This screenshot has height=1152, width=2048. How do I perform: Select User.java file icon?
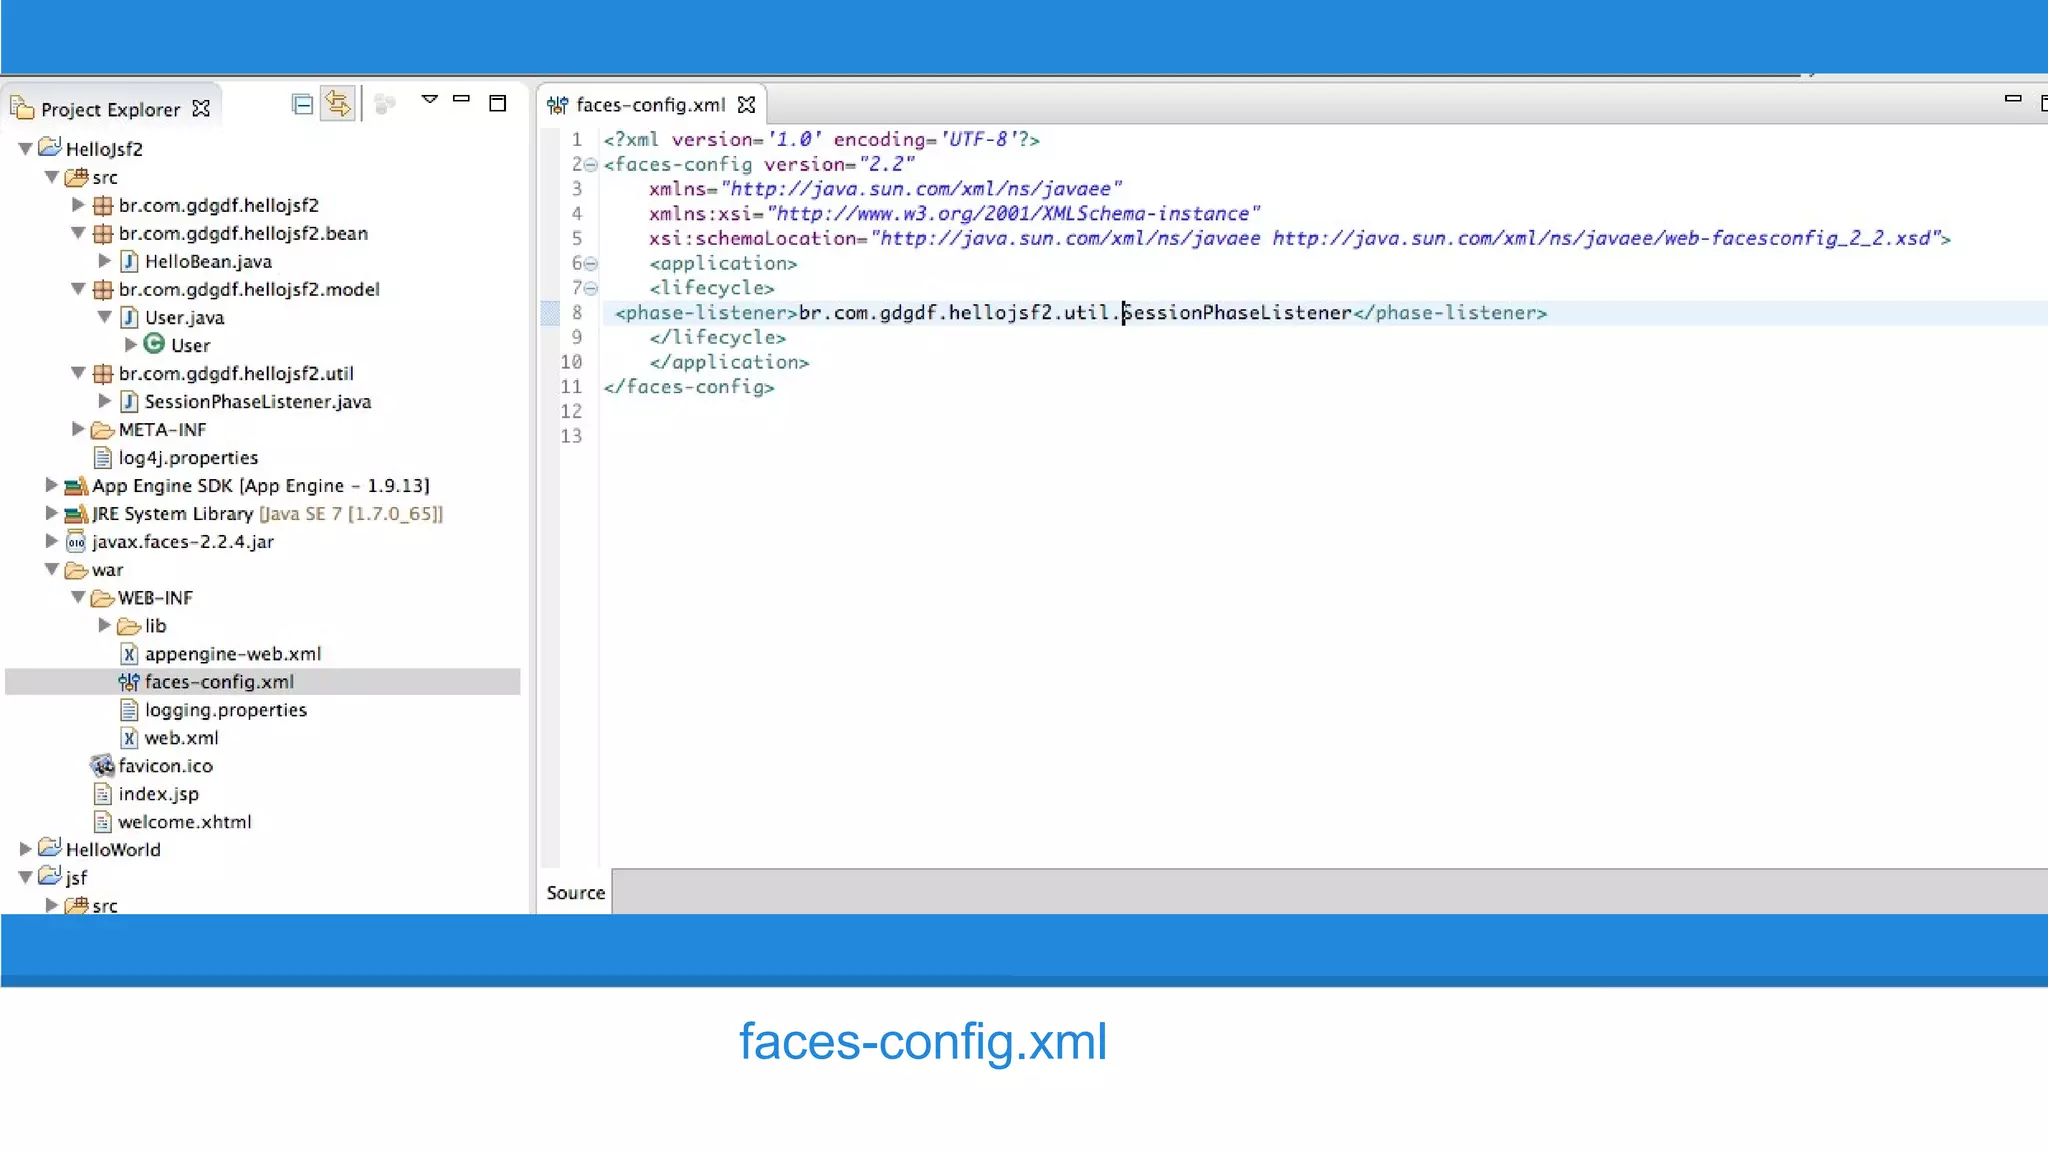(x=129, y=317)
